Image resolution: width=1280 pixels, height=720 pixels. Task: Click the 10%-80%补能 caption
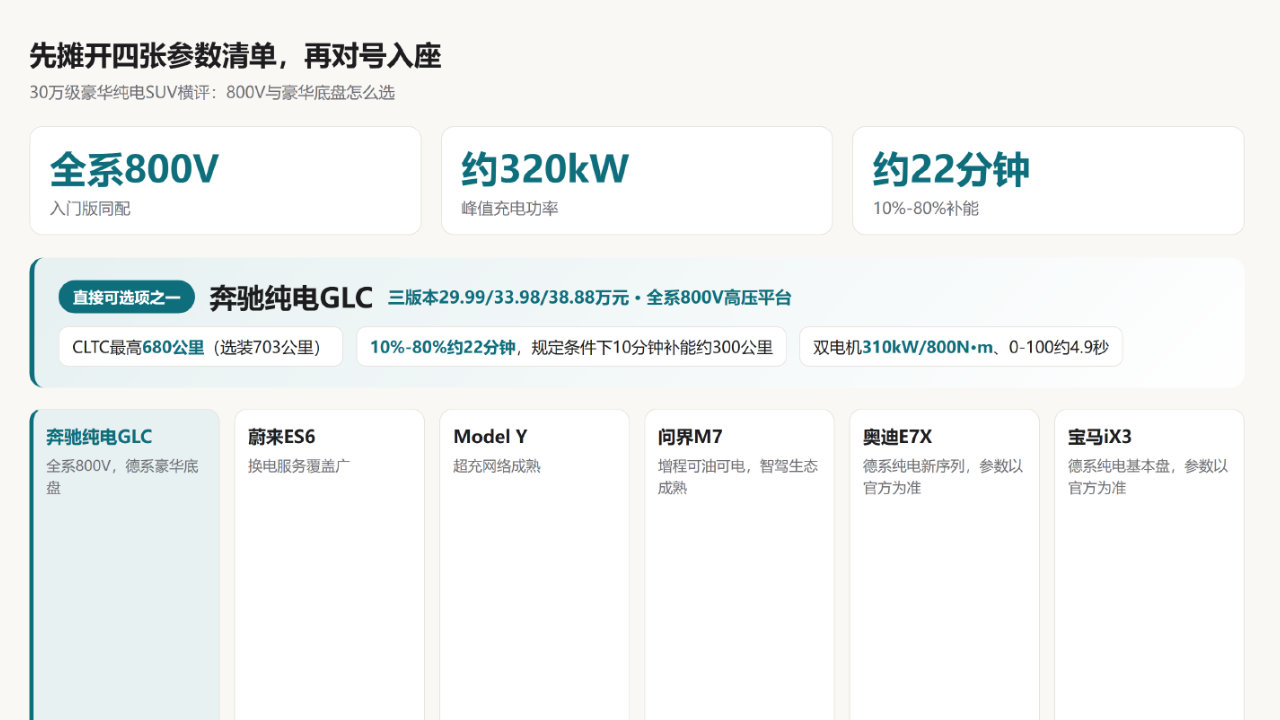click(x=926, y=209)
